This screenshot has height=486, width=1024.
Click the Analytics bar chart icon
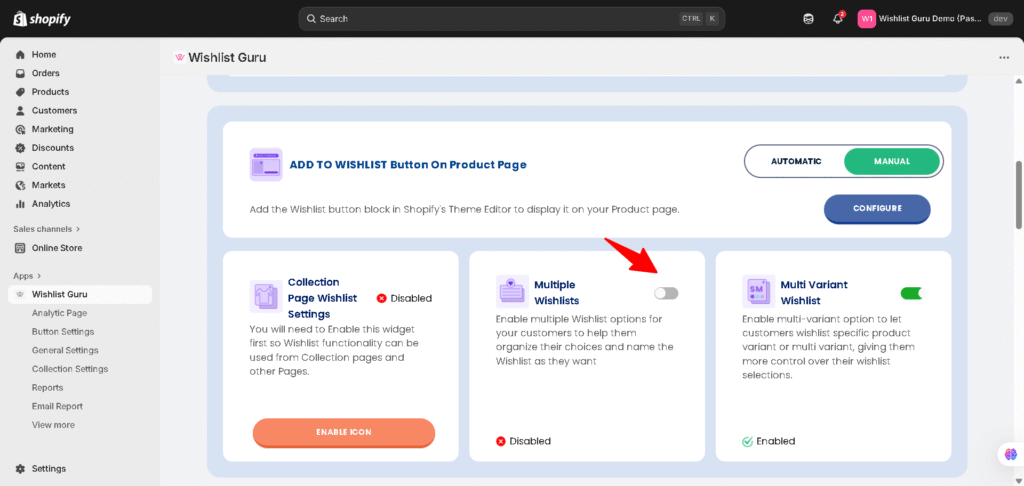pos(20,204)
